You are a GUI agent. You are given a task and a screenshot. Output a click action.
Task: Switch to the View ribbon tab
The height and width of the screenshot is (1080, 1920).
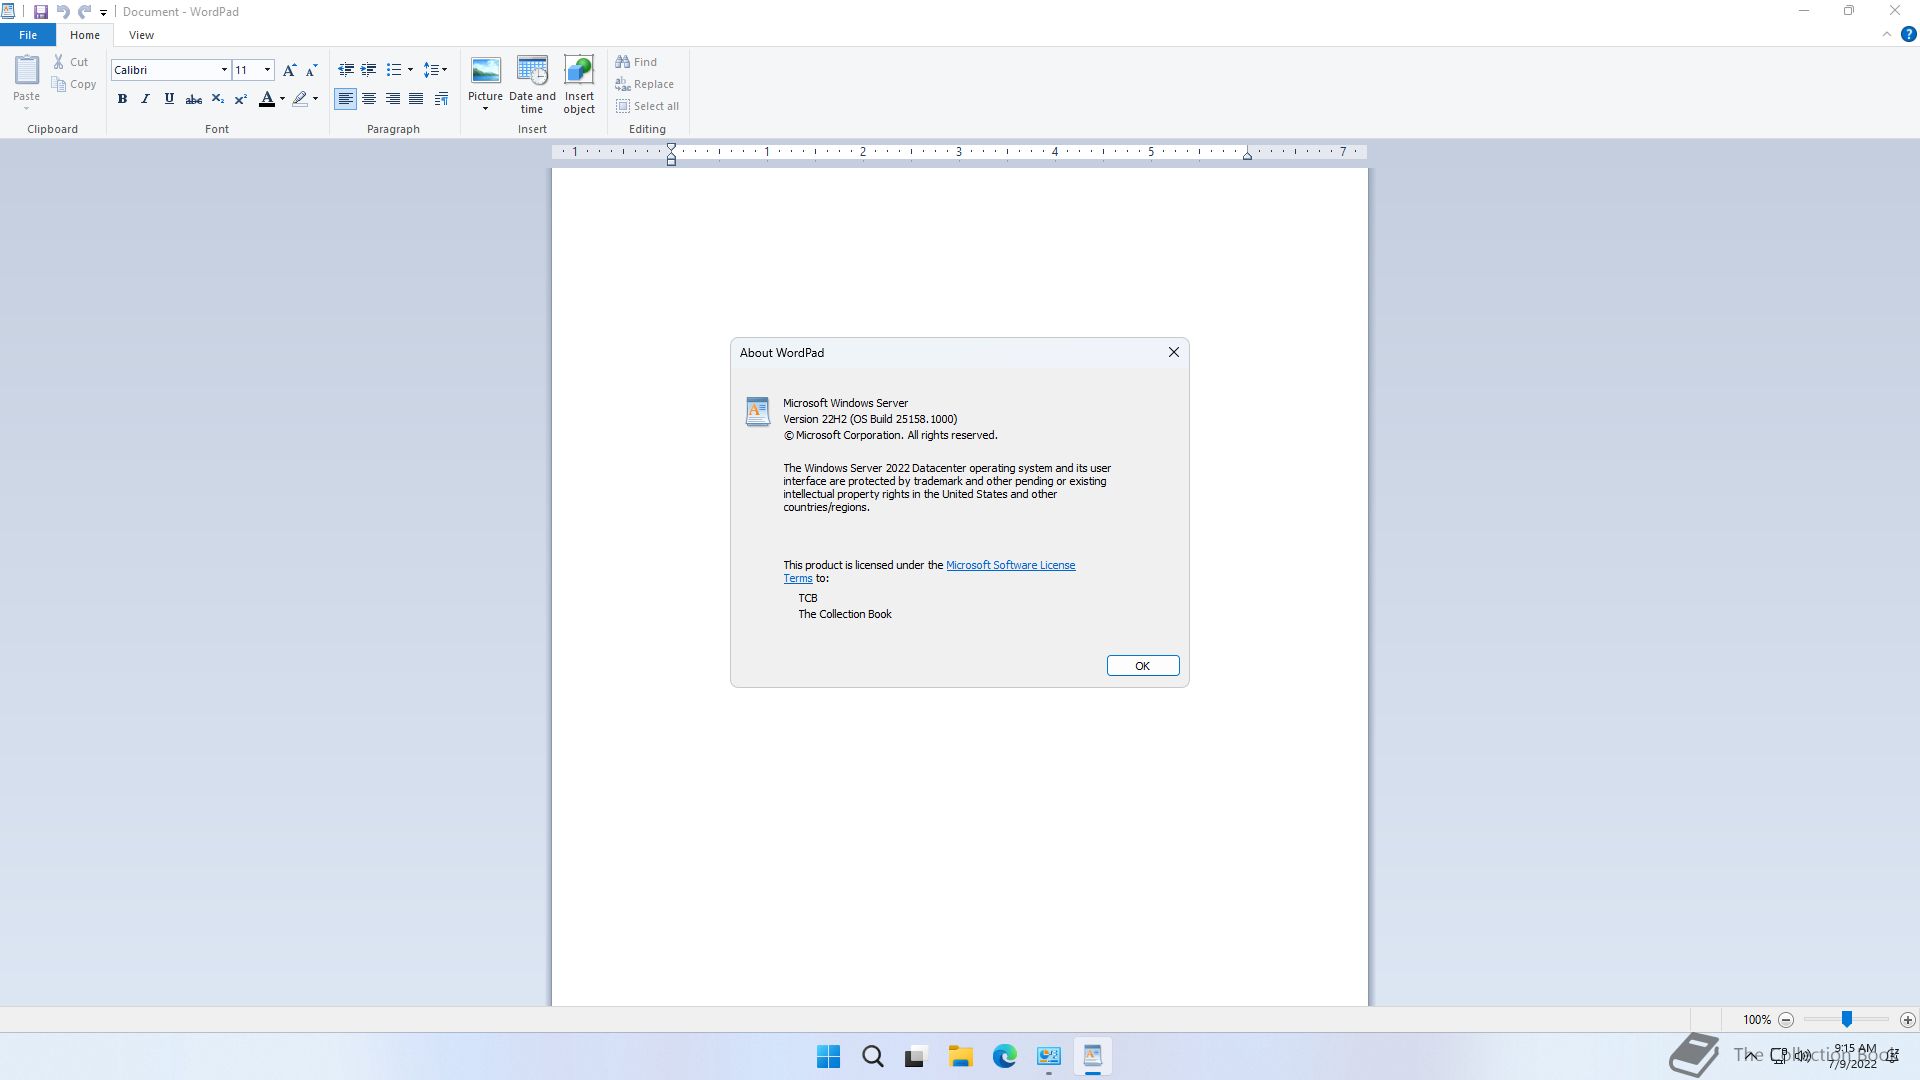[x=141, y=35]
